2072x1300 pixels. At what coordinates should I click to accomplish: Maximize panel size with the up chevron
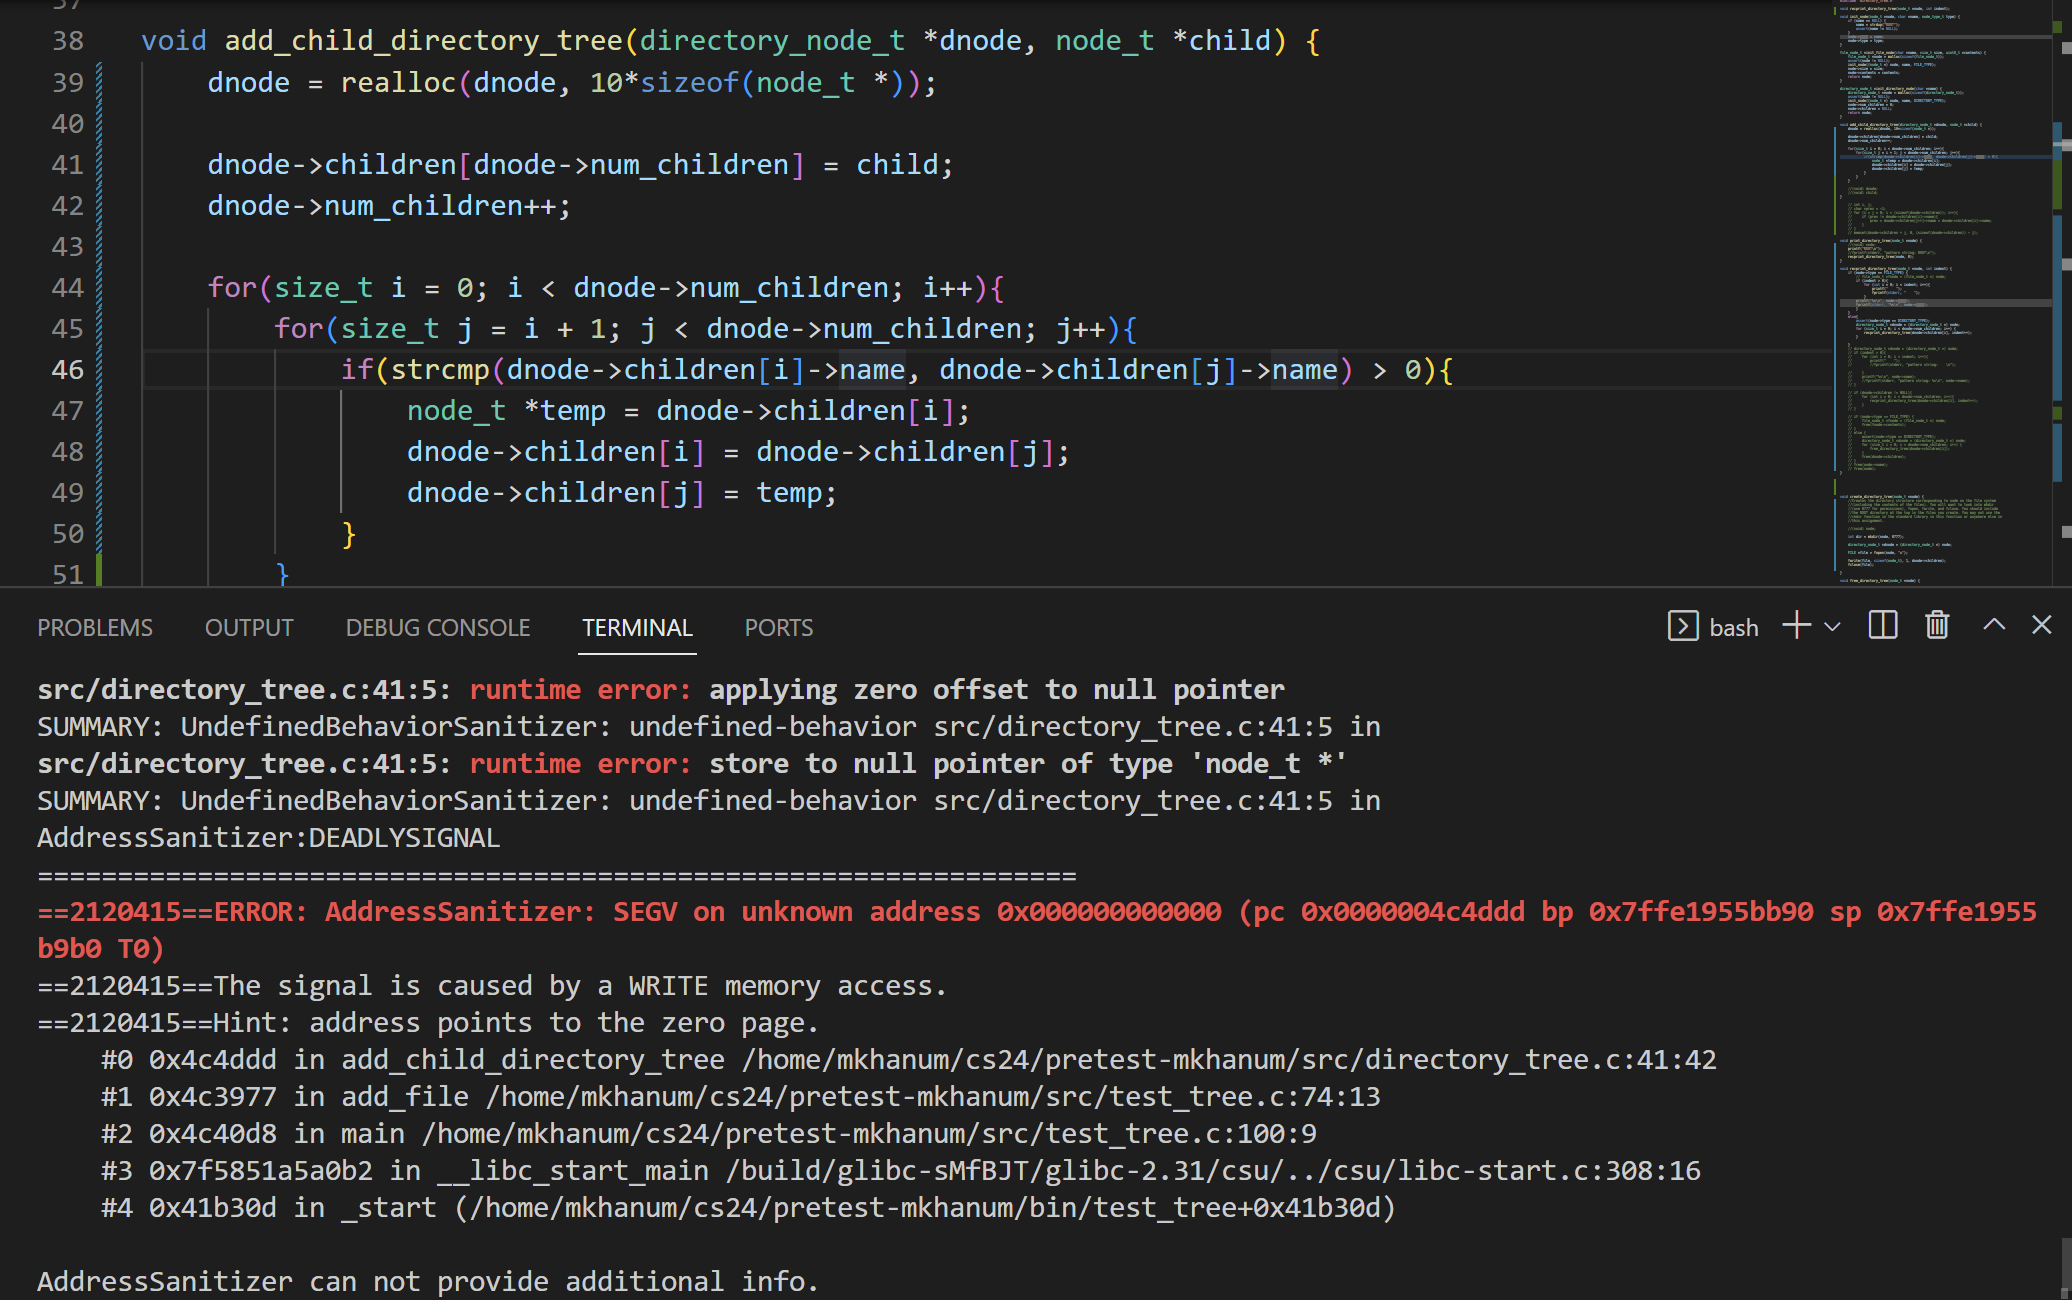[1993, 626]
